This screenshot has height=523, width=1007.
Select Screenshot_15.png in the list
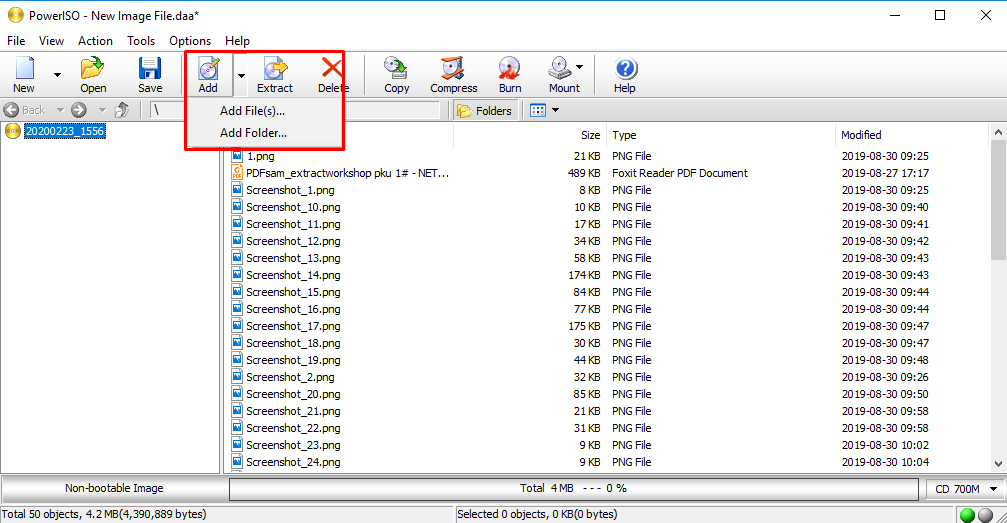(293, 292)
